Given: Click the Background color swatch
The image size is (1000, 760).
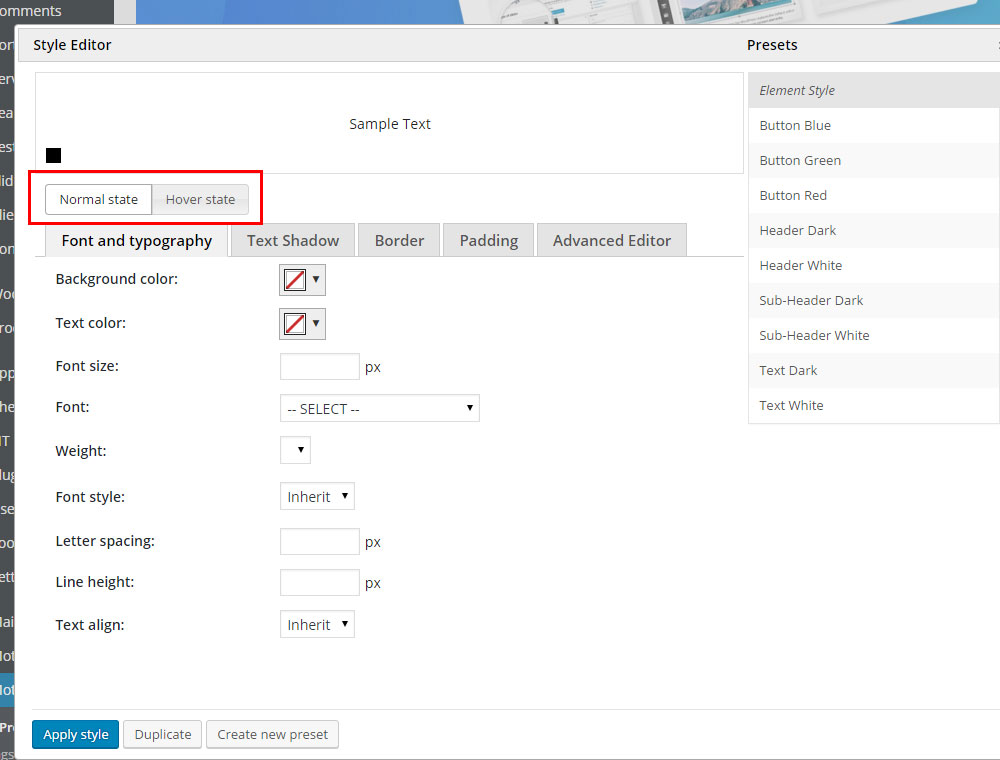Looking at the screenshot, I should 295,280.
